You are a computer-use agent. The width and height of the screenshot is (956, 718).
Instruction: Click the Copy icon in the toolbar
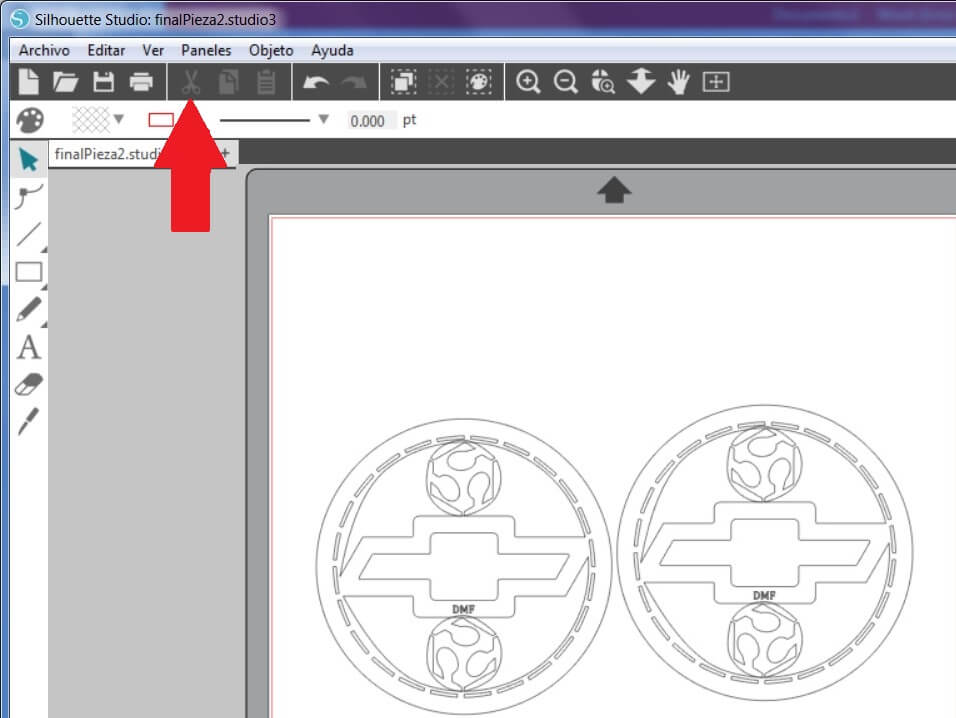(229, 82)
